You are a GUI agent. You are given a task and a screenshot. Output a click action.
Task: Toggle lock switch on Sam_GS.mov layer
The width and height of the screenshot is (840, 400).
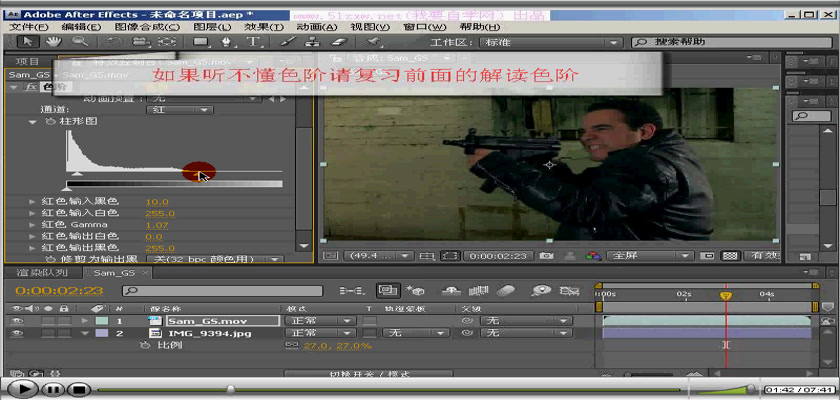(64, 321)
